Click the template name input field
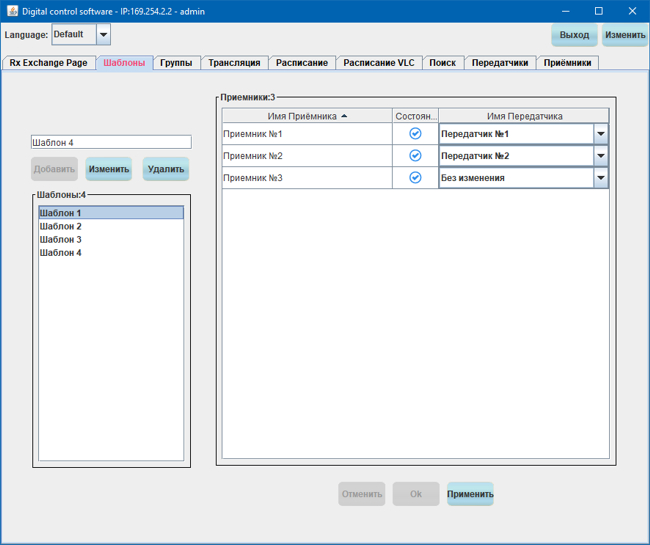650x545 pixels. pos(110,142)
